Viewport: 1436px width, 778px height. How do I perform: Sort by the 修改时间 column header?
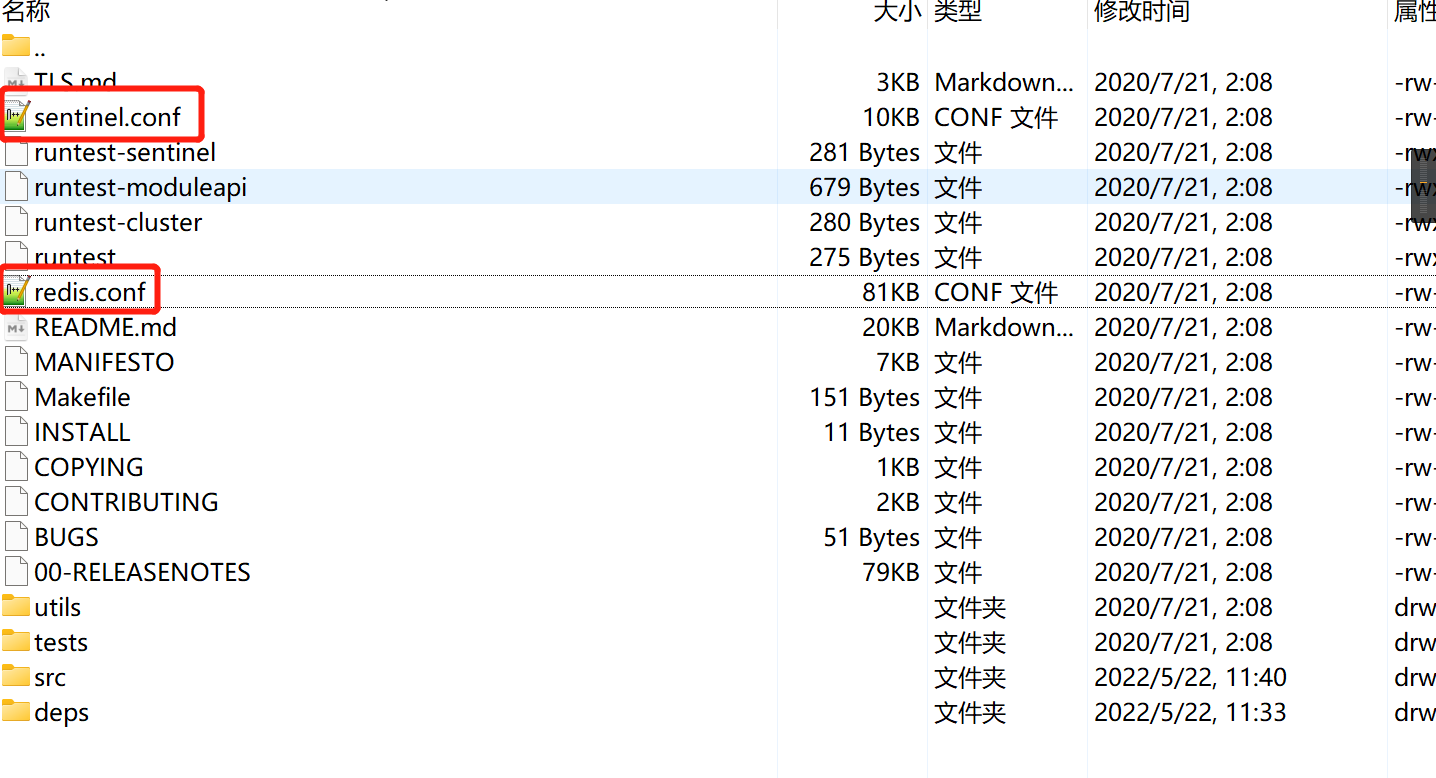point(1142,11)
